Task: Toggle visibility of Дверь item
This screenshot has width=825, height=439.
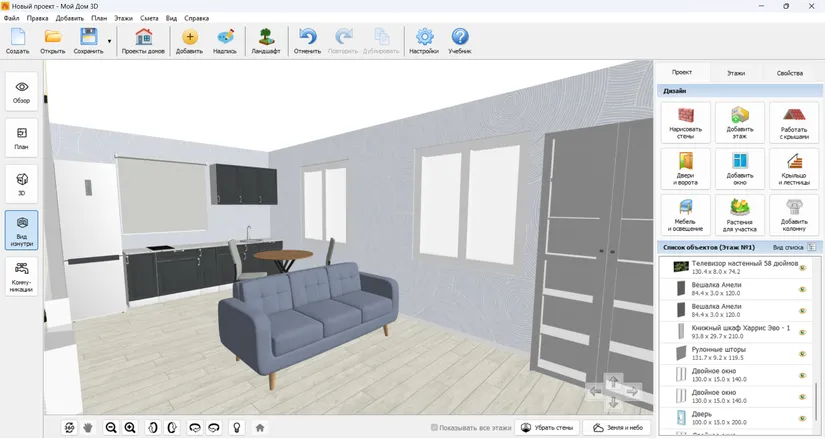Action: point(803,418)
